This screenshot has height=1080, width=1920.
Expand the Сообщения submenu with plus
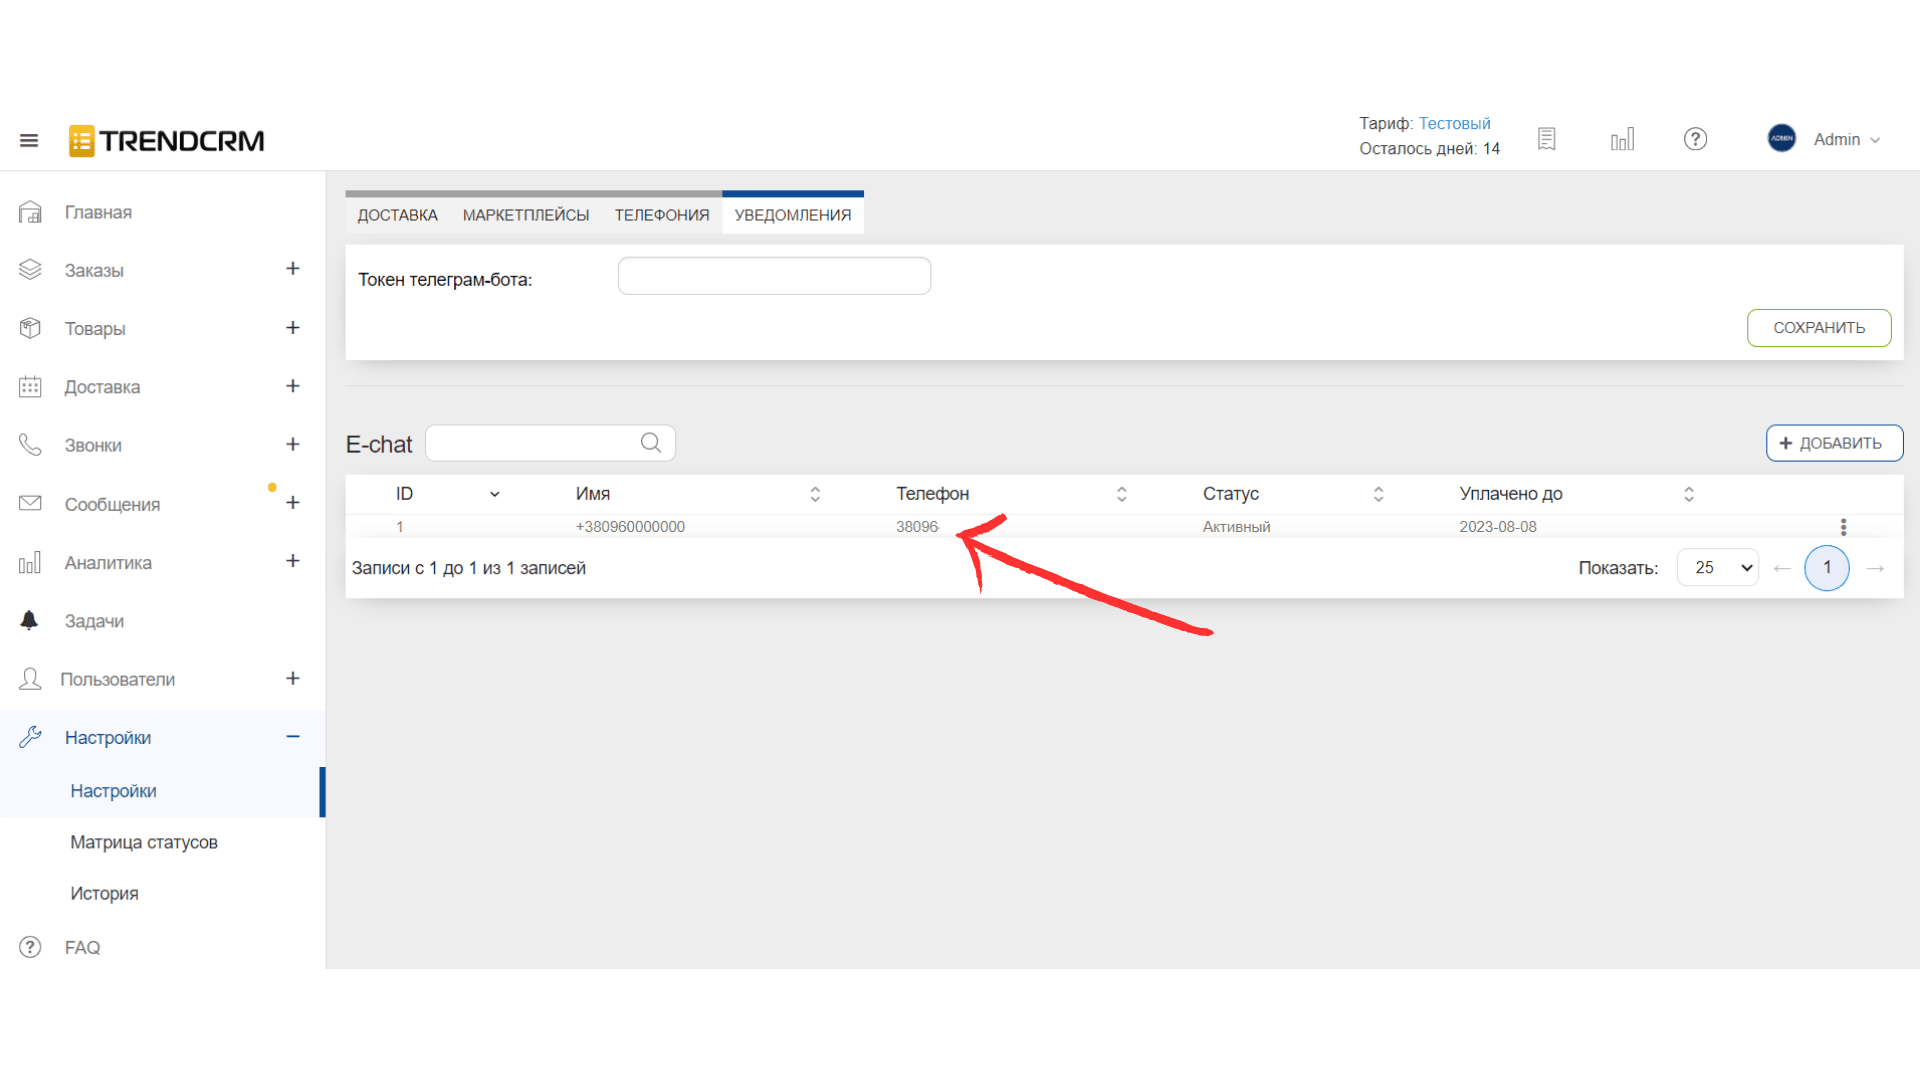[x=293, y=503]
